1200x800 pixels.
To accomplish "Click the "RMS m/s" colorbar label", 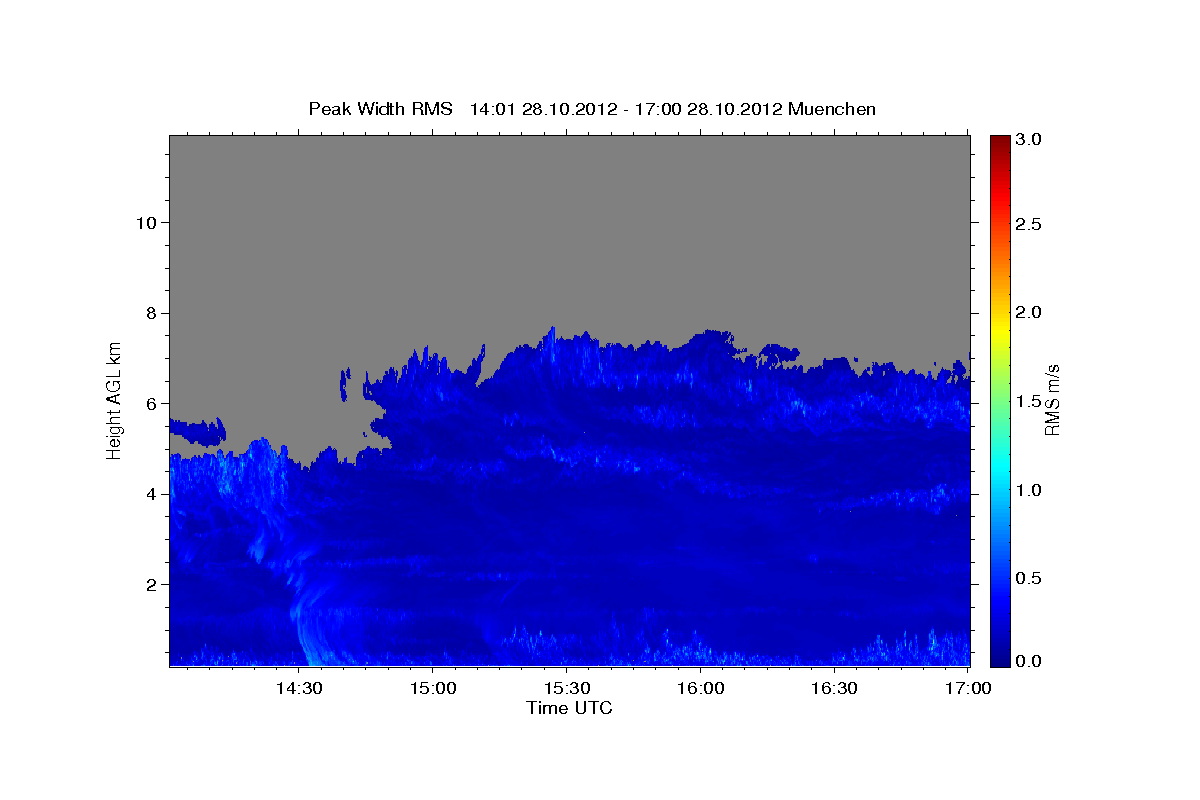I will (x=1052, y=400).
